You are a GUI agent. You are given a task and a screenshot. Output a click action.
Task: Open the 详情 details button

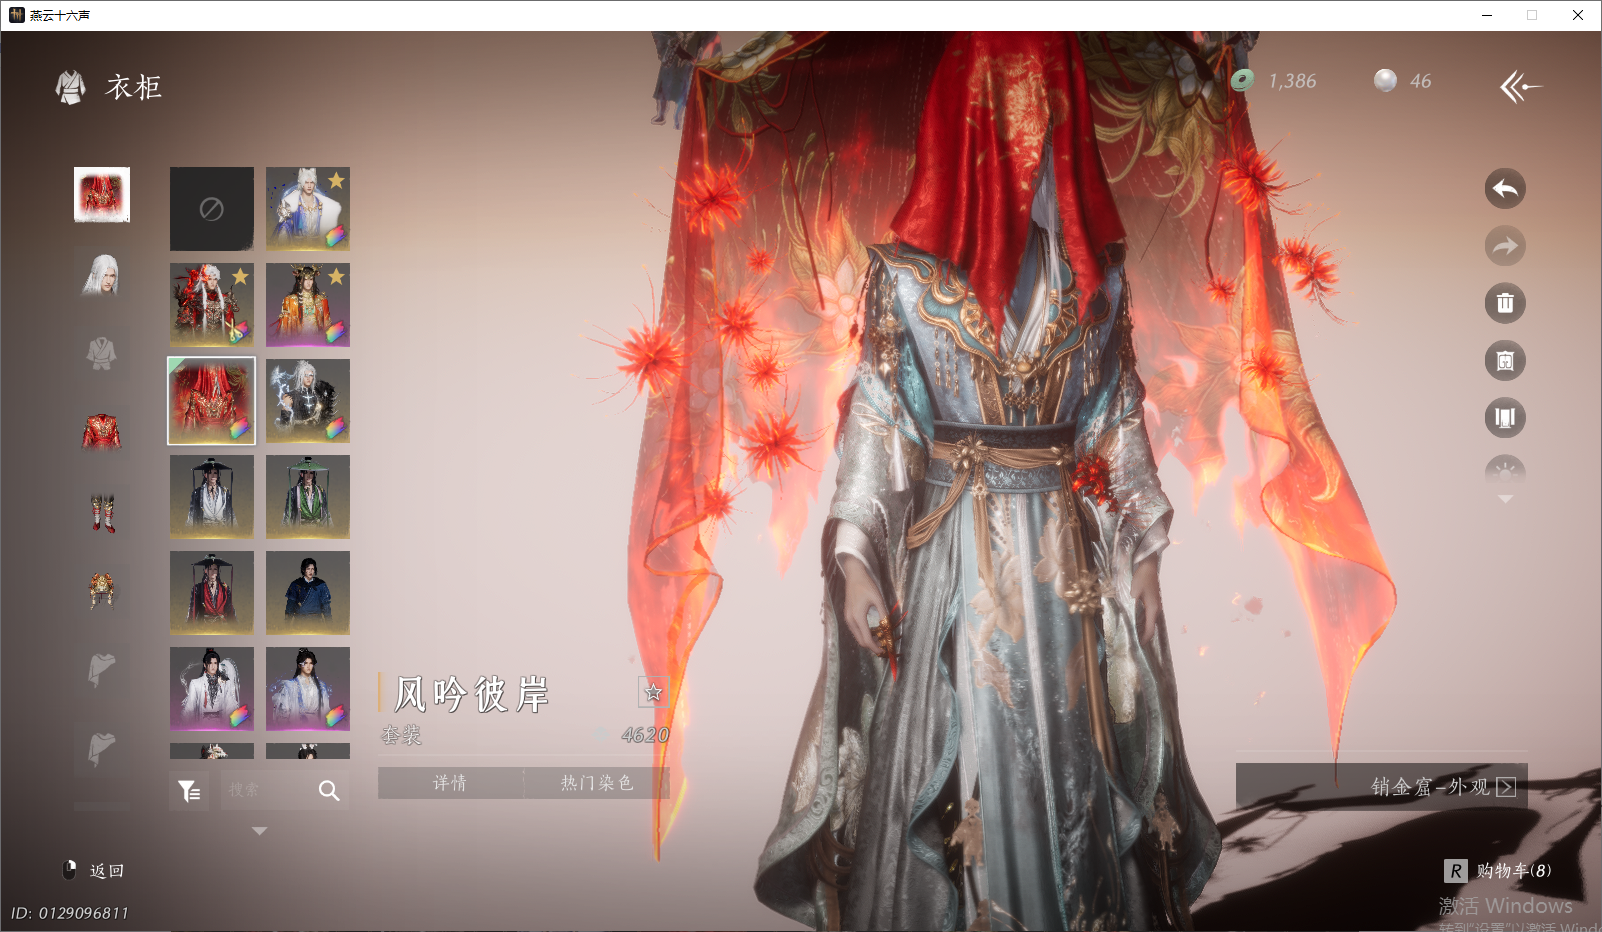coord(450,783)
